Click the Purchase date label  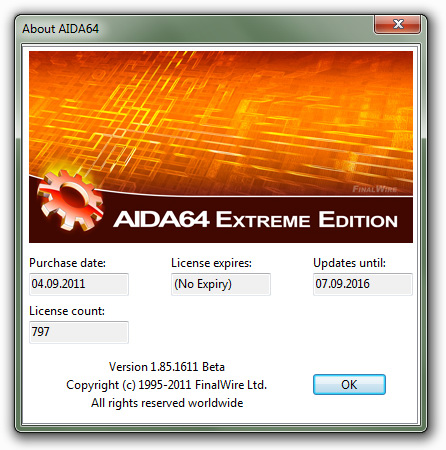point(67,263)
